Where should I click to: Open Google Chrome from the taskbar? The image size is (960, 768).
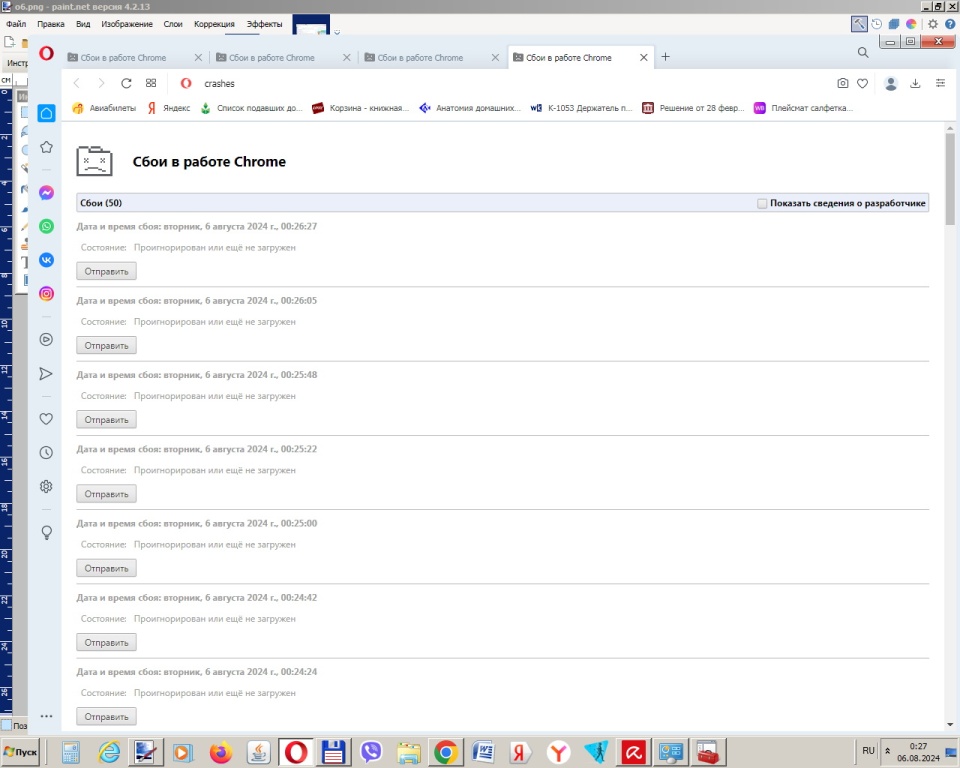(446, 752)
